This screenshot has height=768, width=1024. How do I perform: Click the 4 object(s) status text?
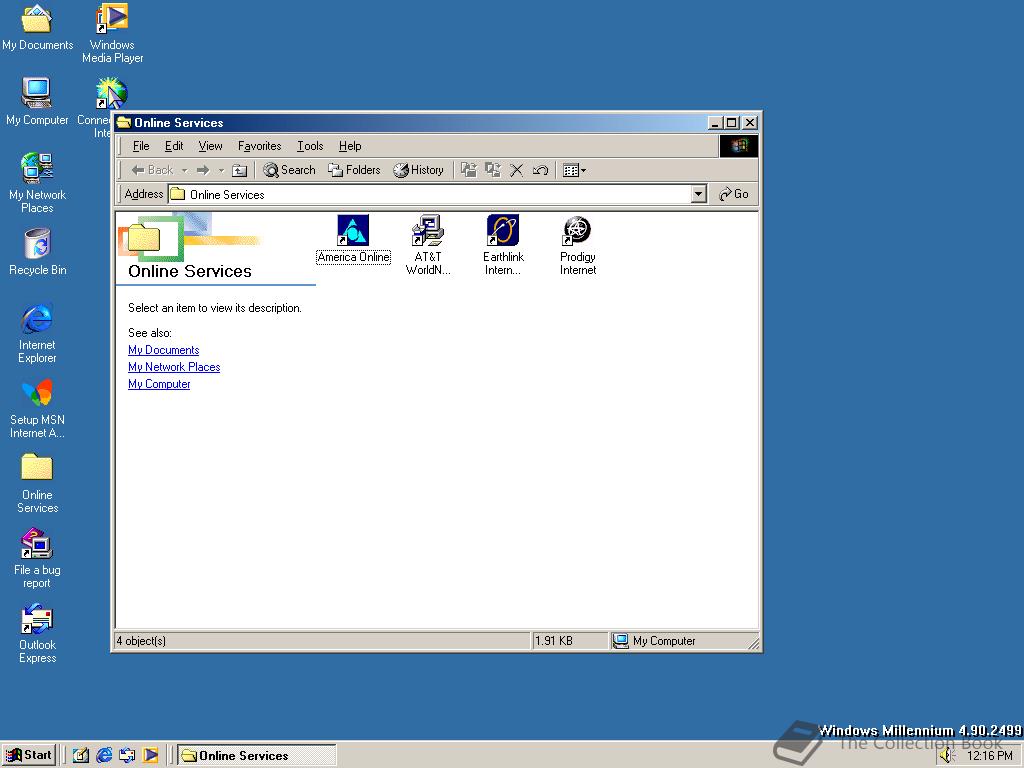[x=142, y=641]
